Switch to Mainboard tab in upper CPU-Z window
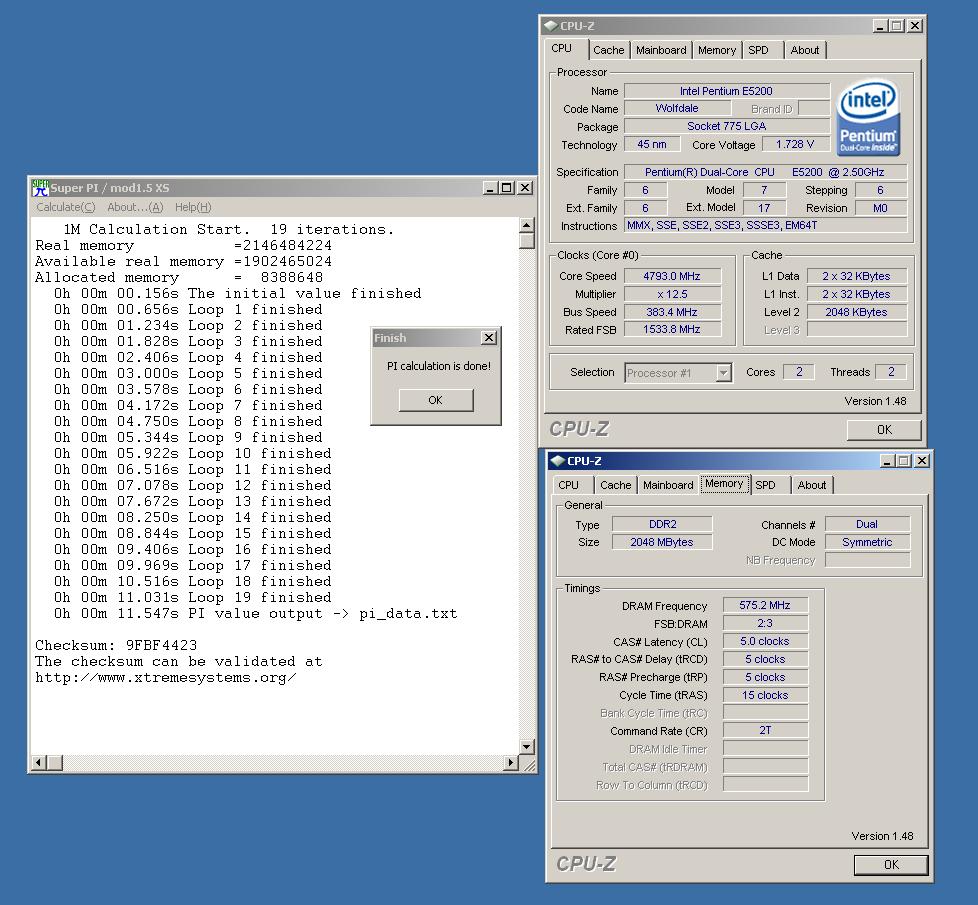 [661, 50]
